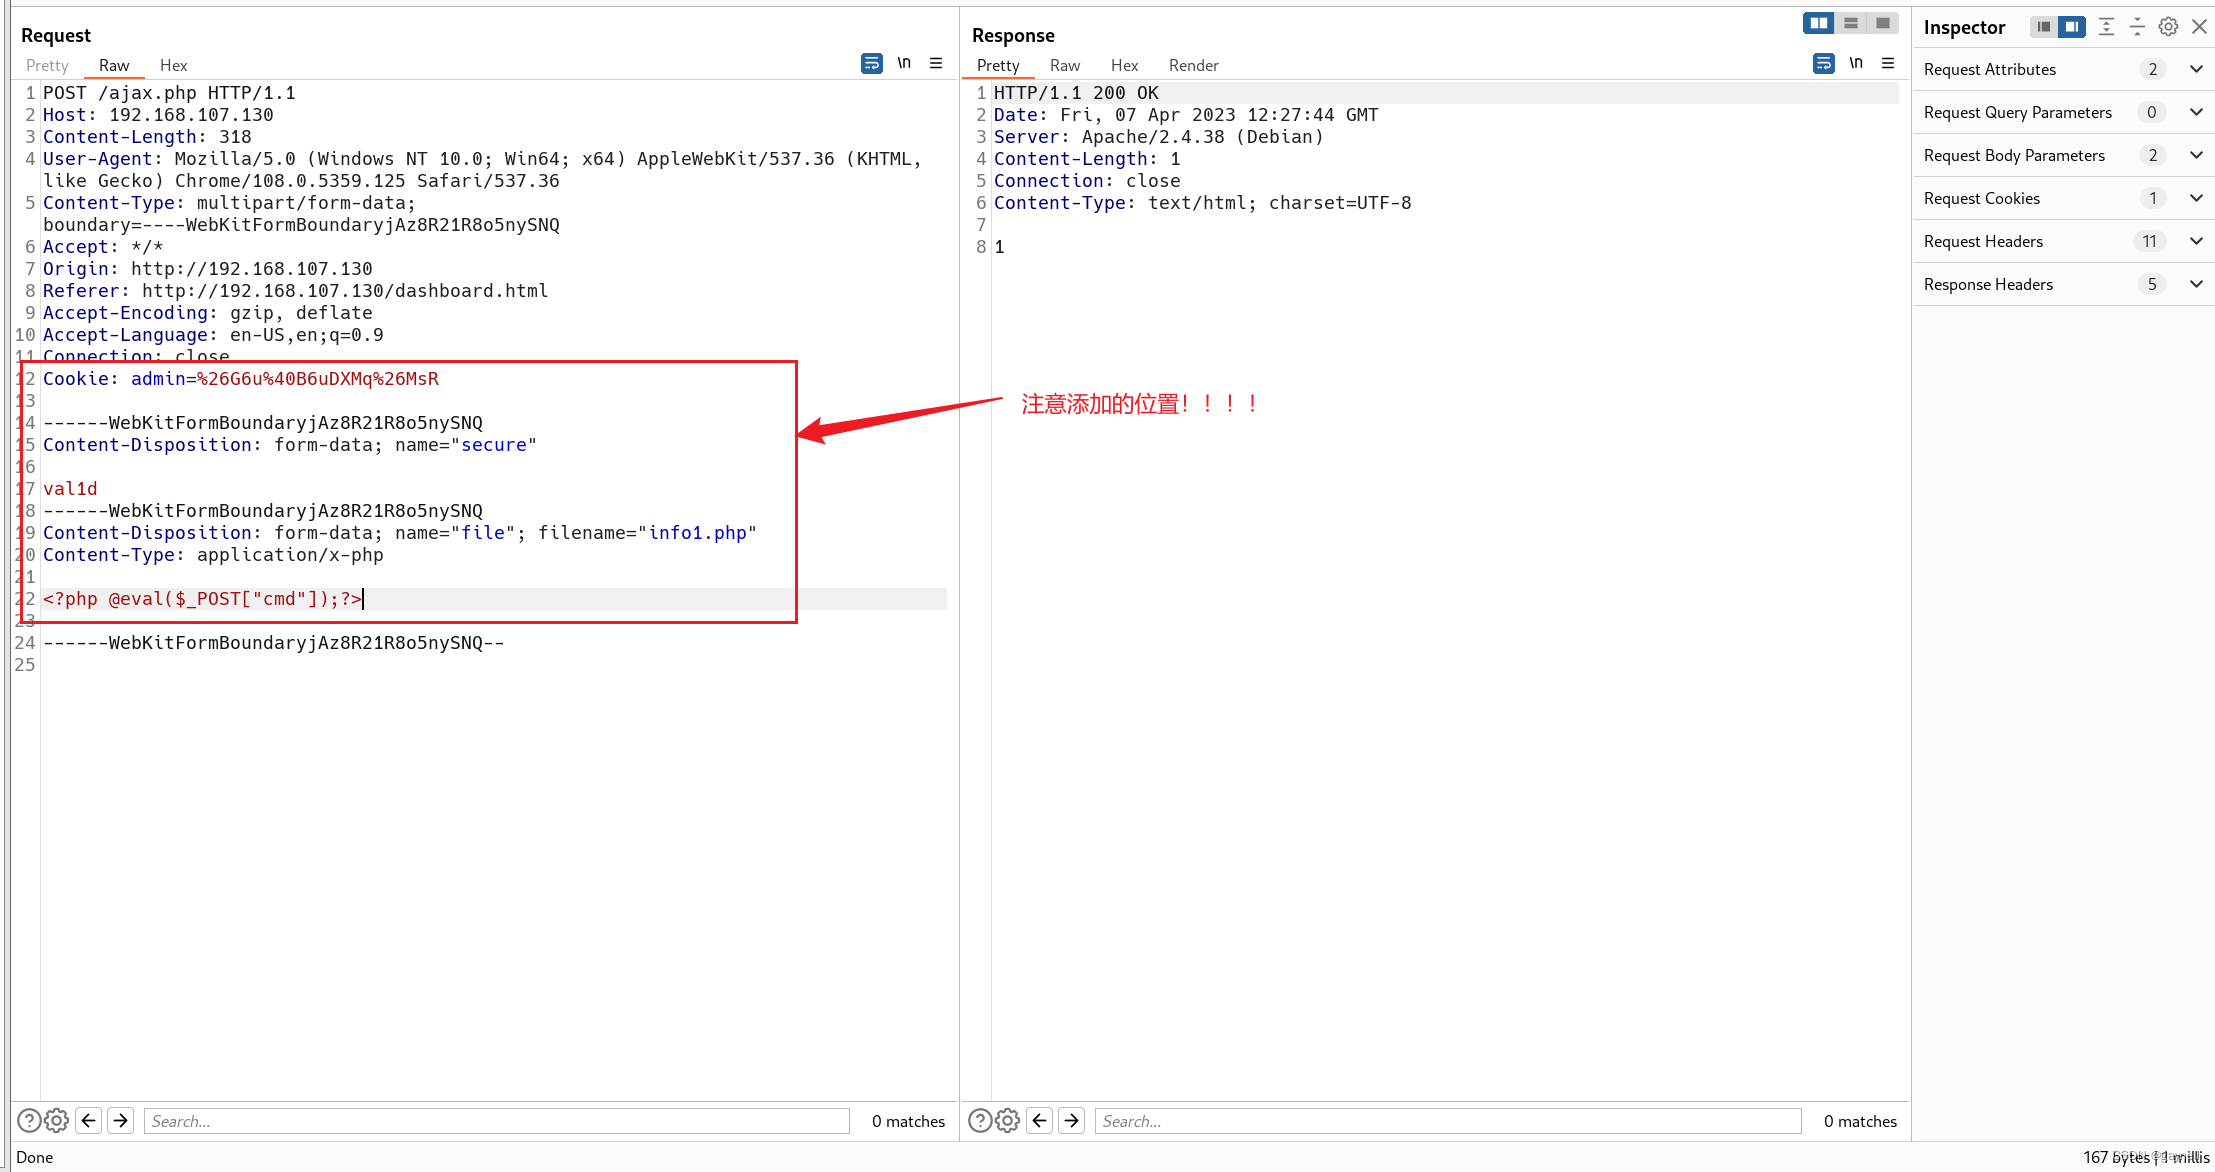Click the closing WebKitFormBoundary line
The width and height of the screenshot is (2215, 1172).
tap(273, 643)
